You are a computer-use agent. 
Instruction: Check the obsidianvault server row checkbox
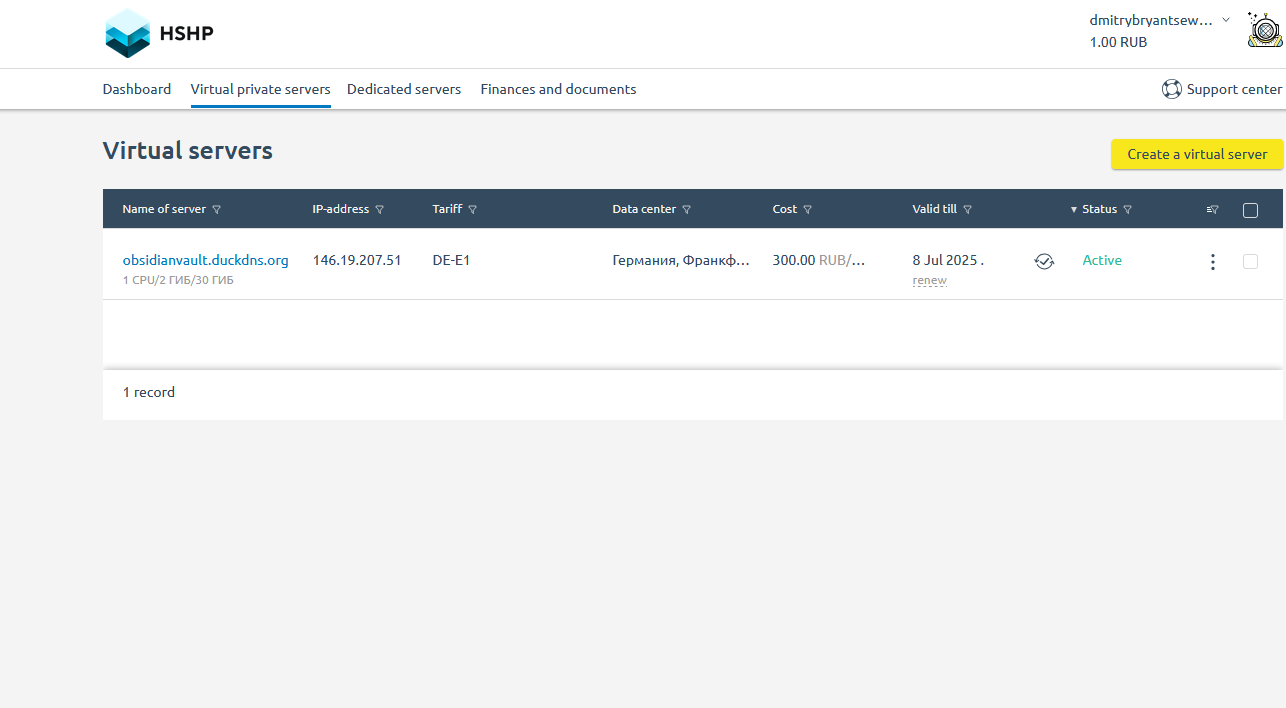[x=1250, y=261]
